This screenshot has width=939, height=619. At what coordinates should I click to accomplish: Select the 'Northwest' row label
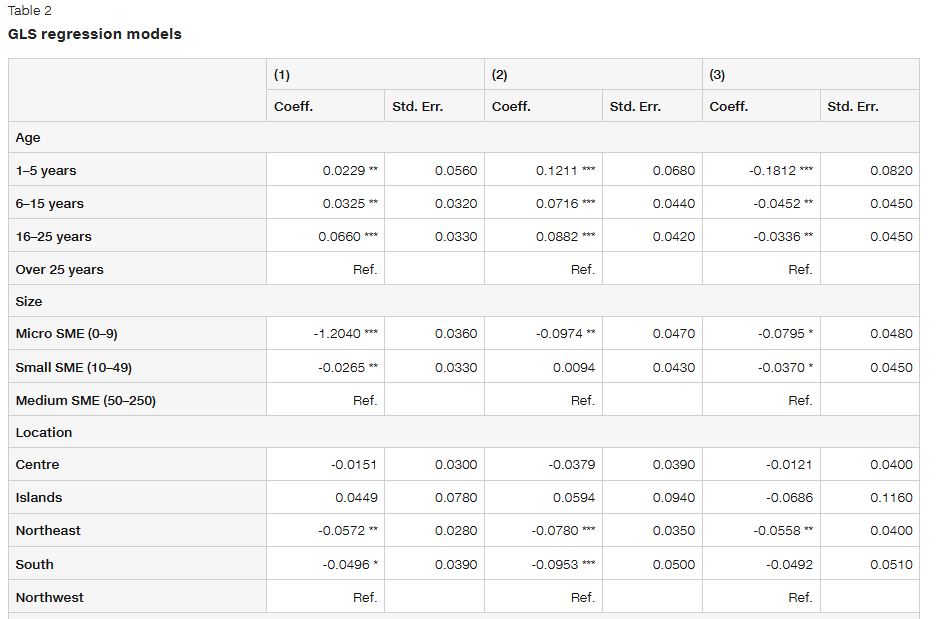click(50, 597)
